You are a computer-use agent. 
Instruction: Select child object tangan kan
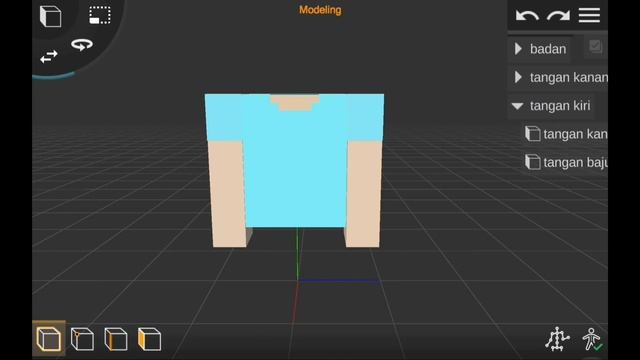(x=575, y=134)
